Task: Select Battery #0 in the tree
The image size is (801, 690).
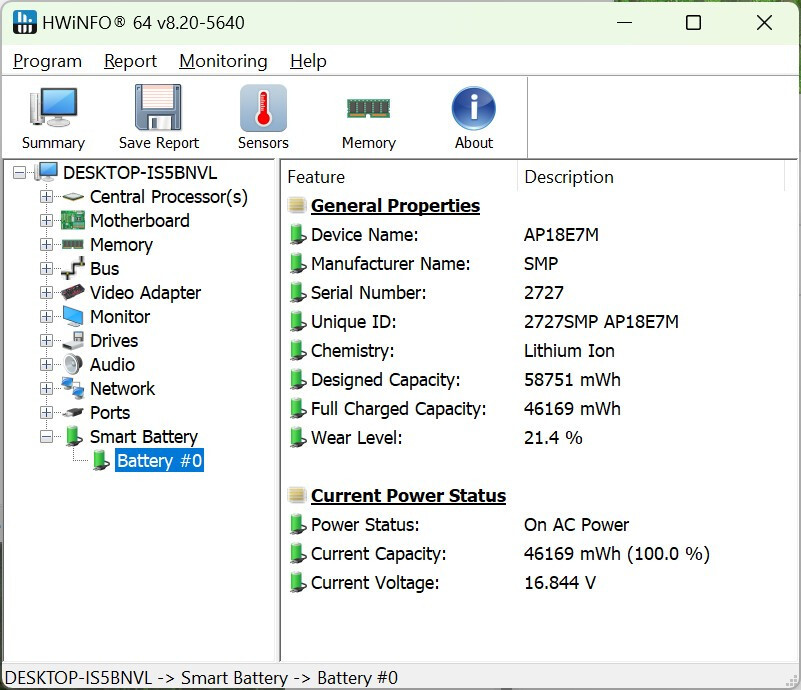Action: [159, 460]
